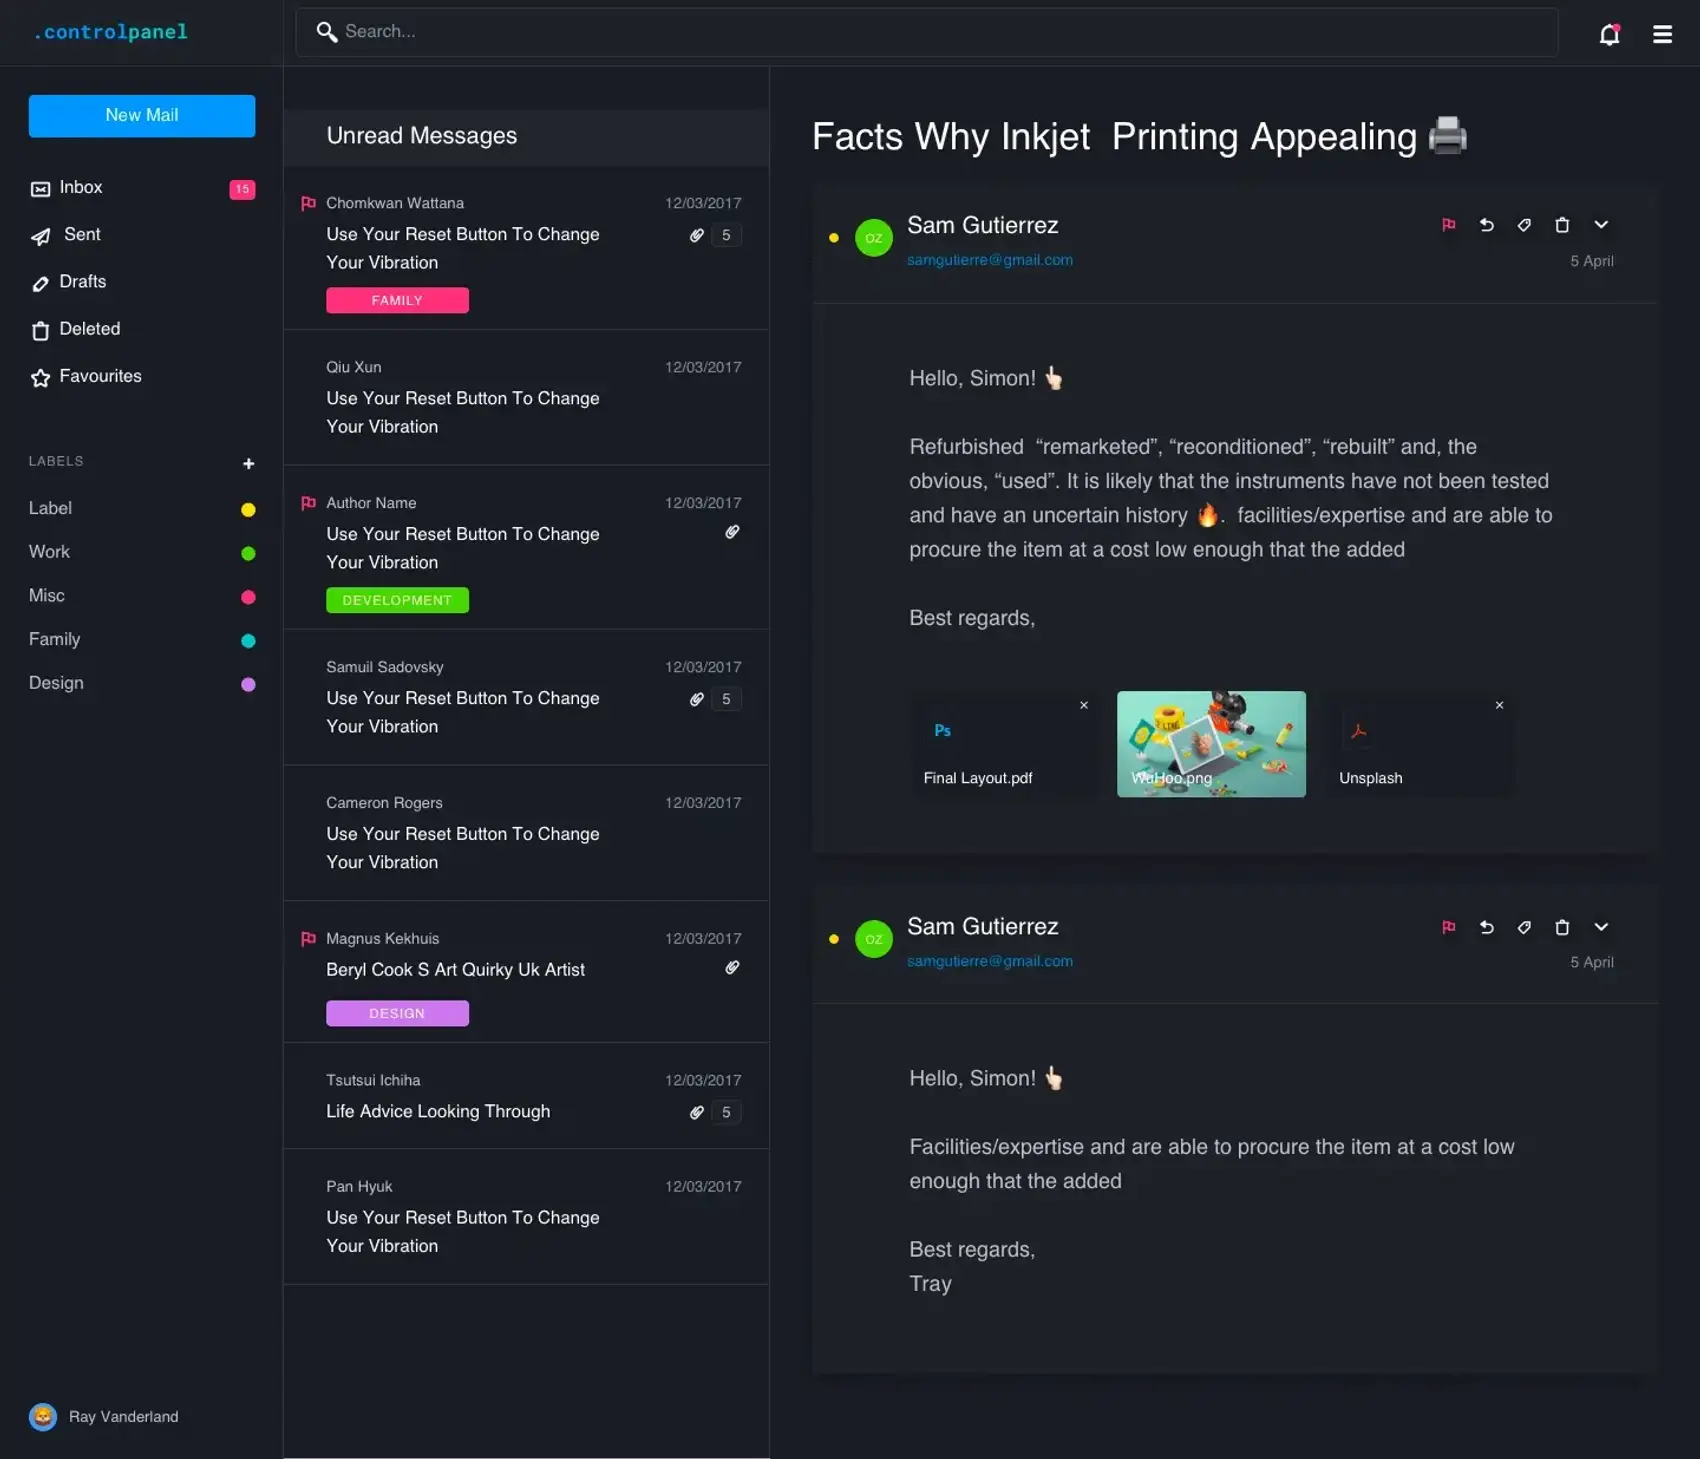Open the Inbox folder
Image resolution: width=1700 pixels, height=1459 pixels.
tap(81, 188)
